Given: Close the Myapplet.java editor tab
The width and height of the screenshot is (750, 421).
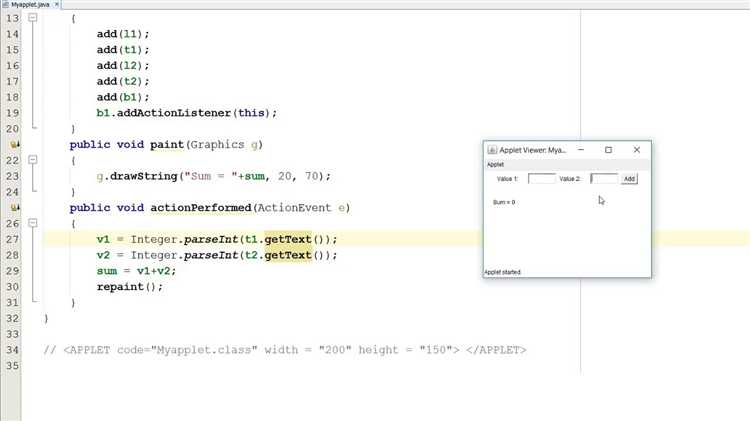Looking at the screenshot, I should 56,4.
